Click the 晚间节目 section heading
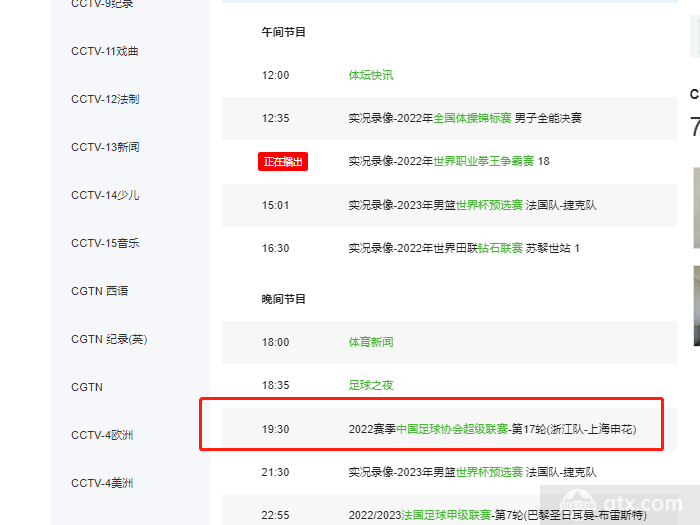Image resolution: width=700 pixels, height=525 pixels. pyautogui.click(x=283, y=299)
